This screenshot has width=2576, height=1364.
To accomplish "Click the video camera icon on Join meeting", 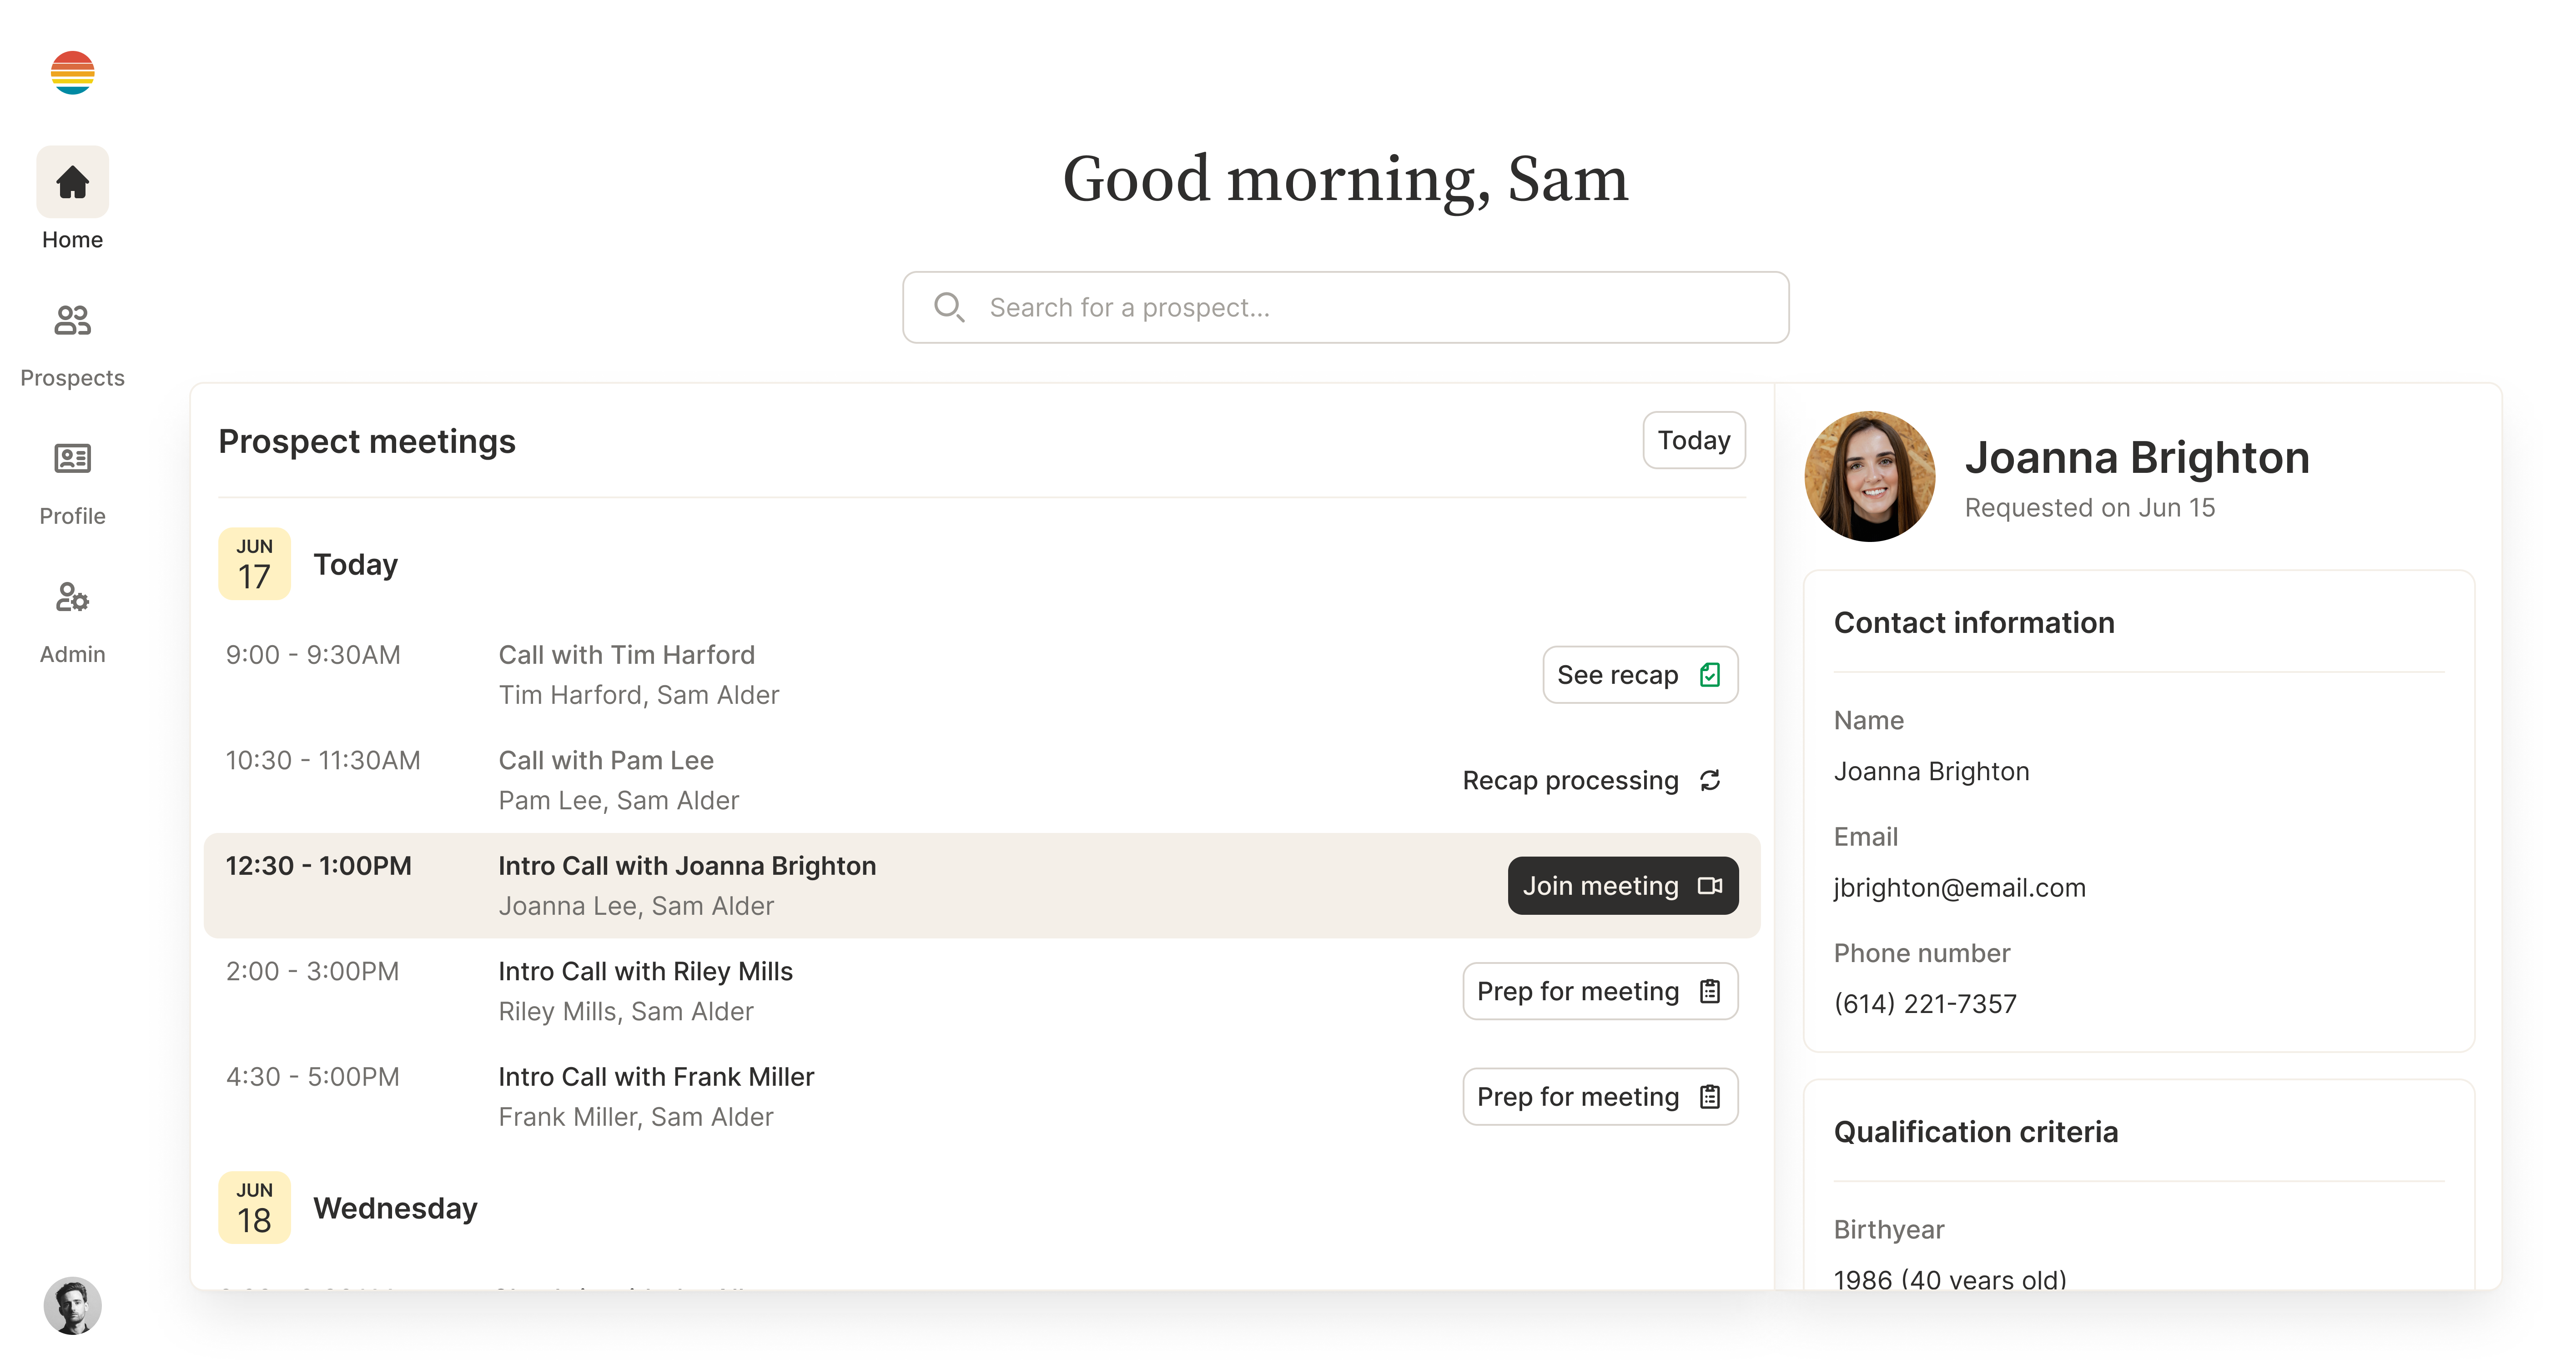I will pos(1710,886).
